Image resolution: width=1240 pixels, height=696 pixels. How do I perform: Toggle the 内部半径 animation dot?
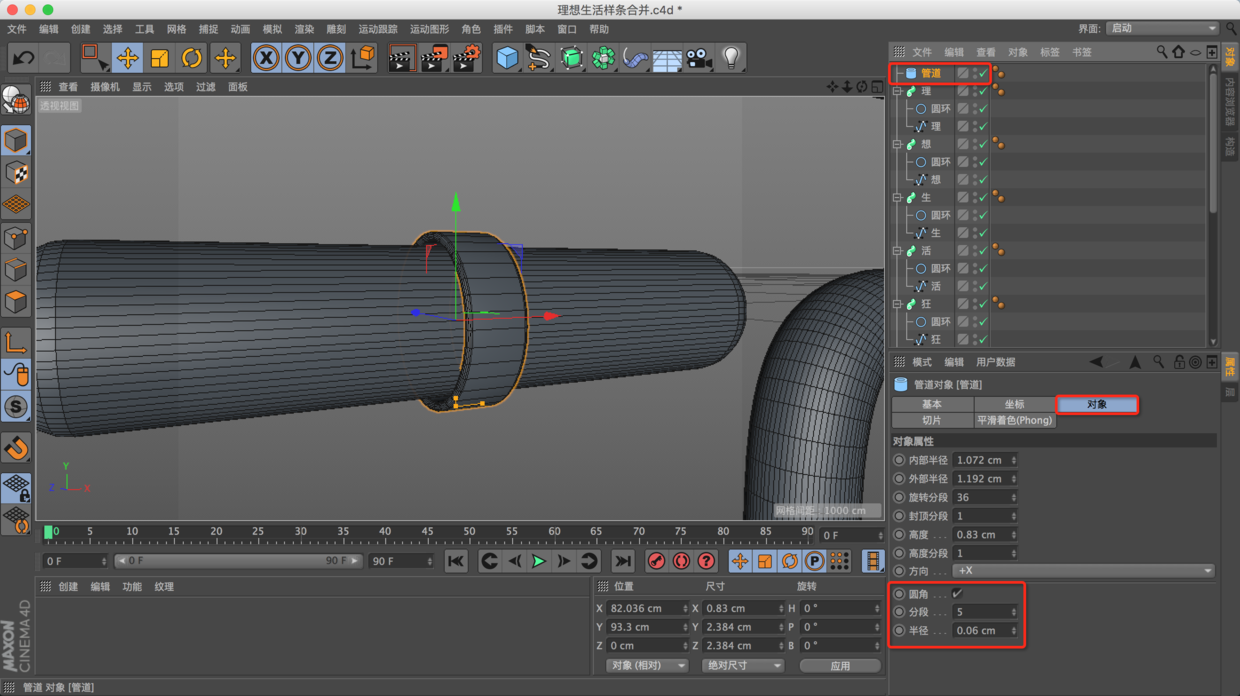[x=899, y=460]
